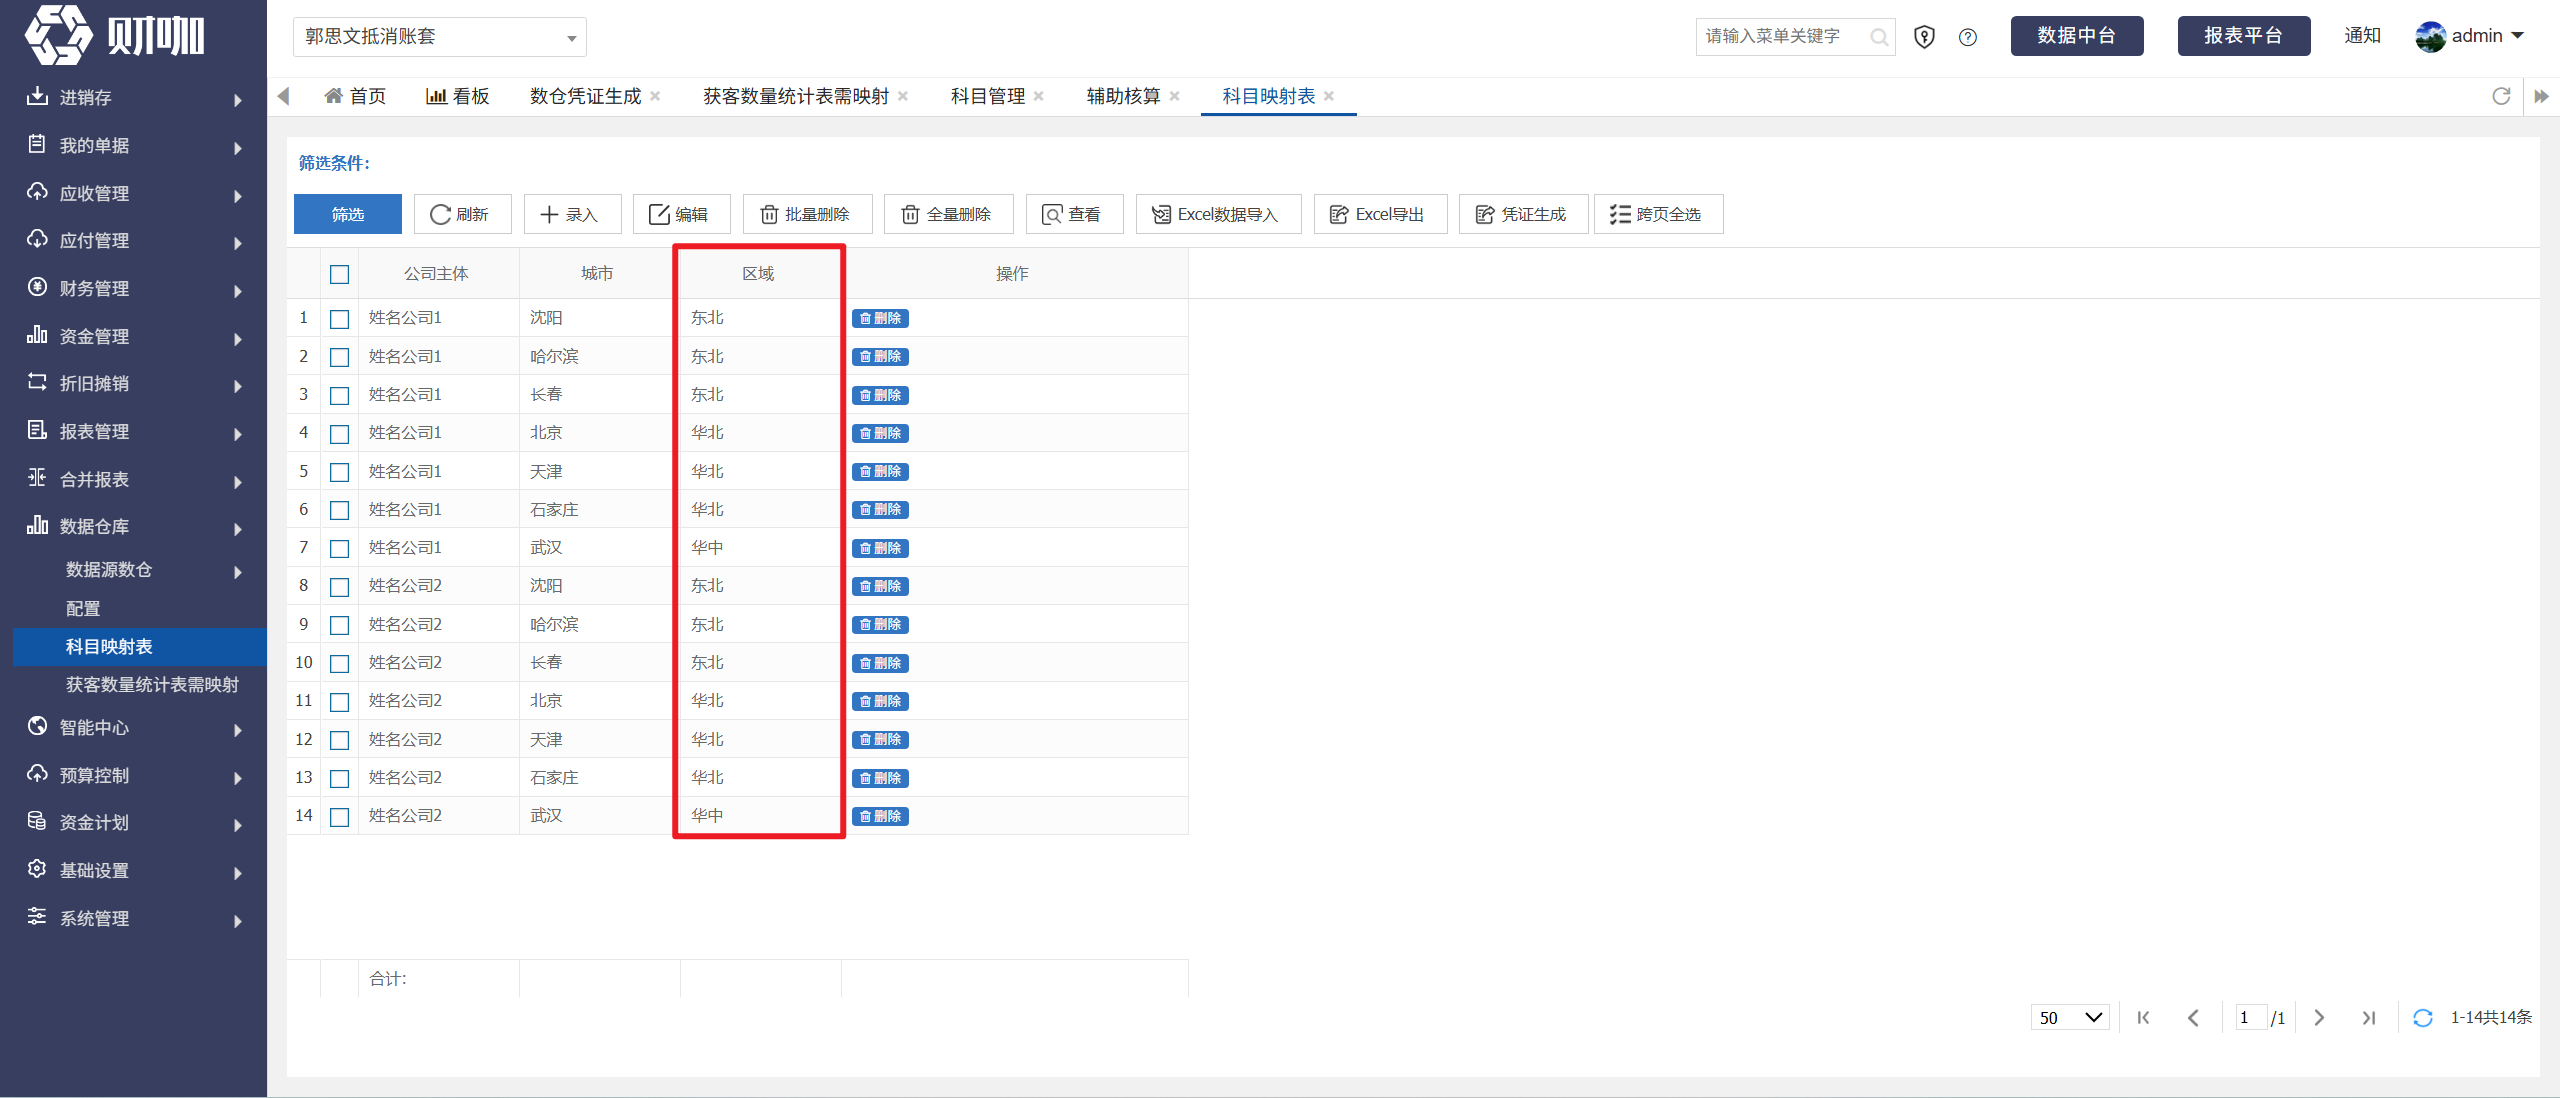The height and width of the screenshot is (1098, 2560).
Task: Click the page number input field
Action: [2250, 1018]
